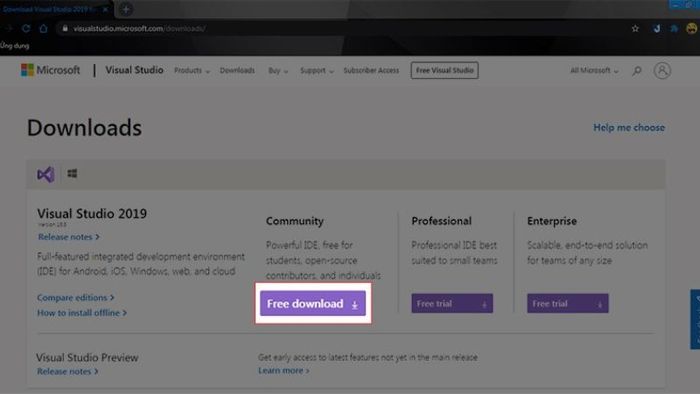Click the Help me choose link
This screenshot has height=394, width=700.
pyautogui.click(x=629, y=128)
